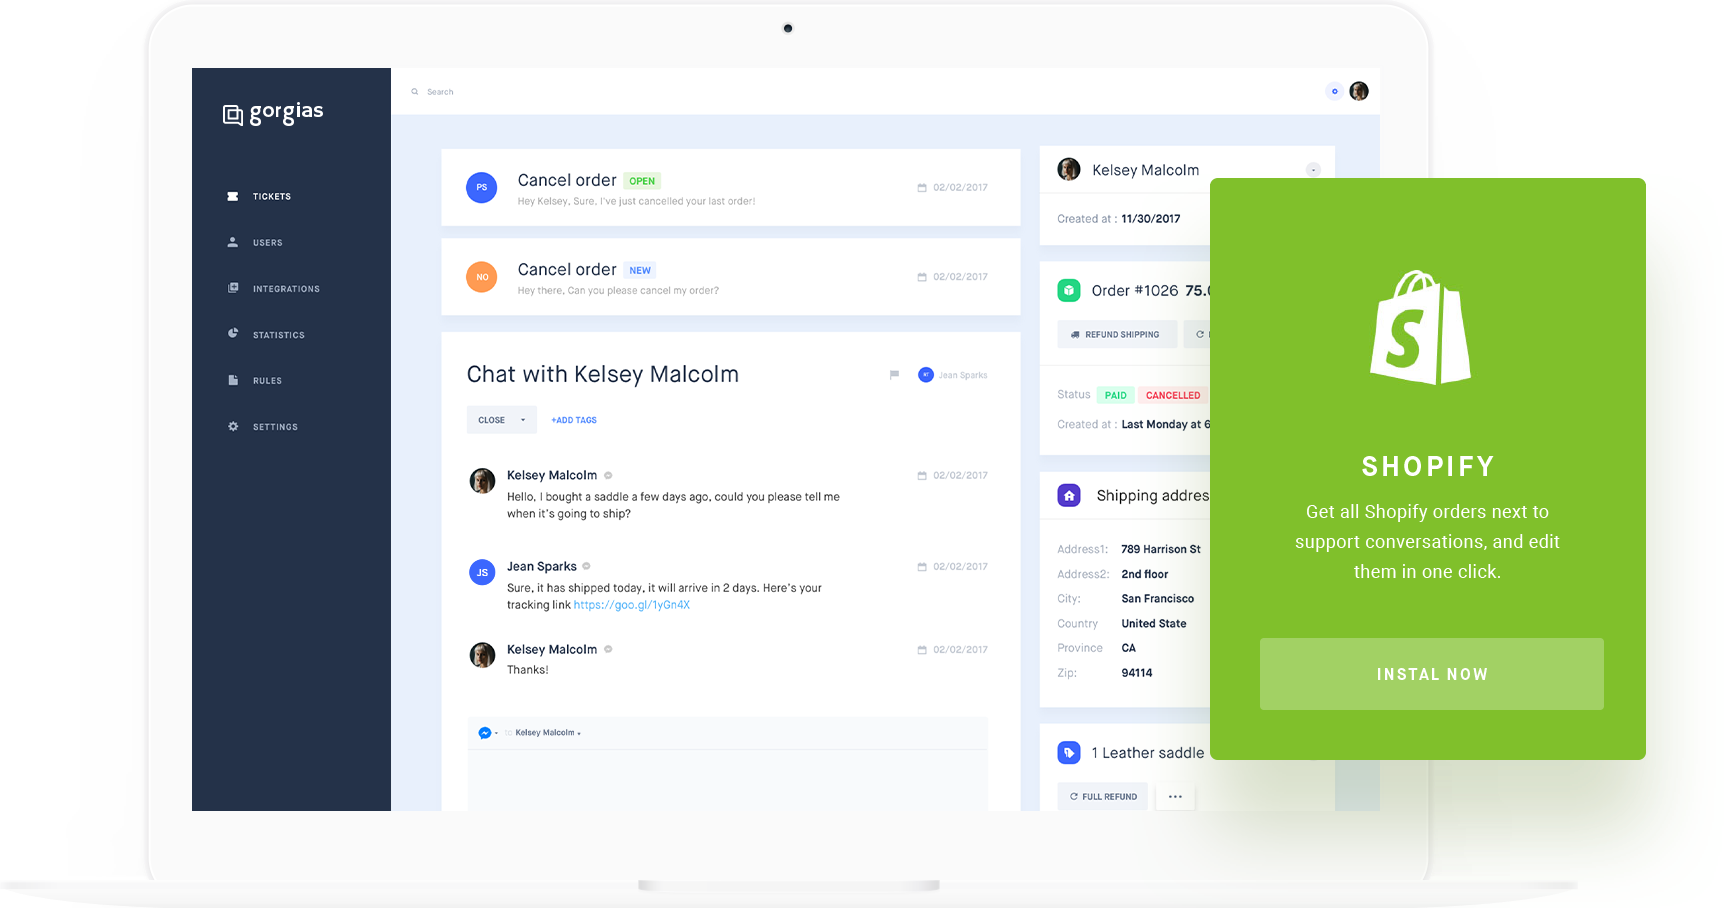Image resolution: width=1724 pixels, height=908 pixels.
Task: Open the dropdown arrow beside CLOSE
Action: tap(523, 420)
